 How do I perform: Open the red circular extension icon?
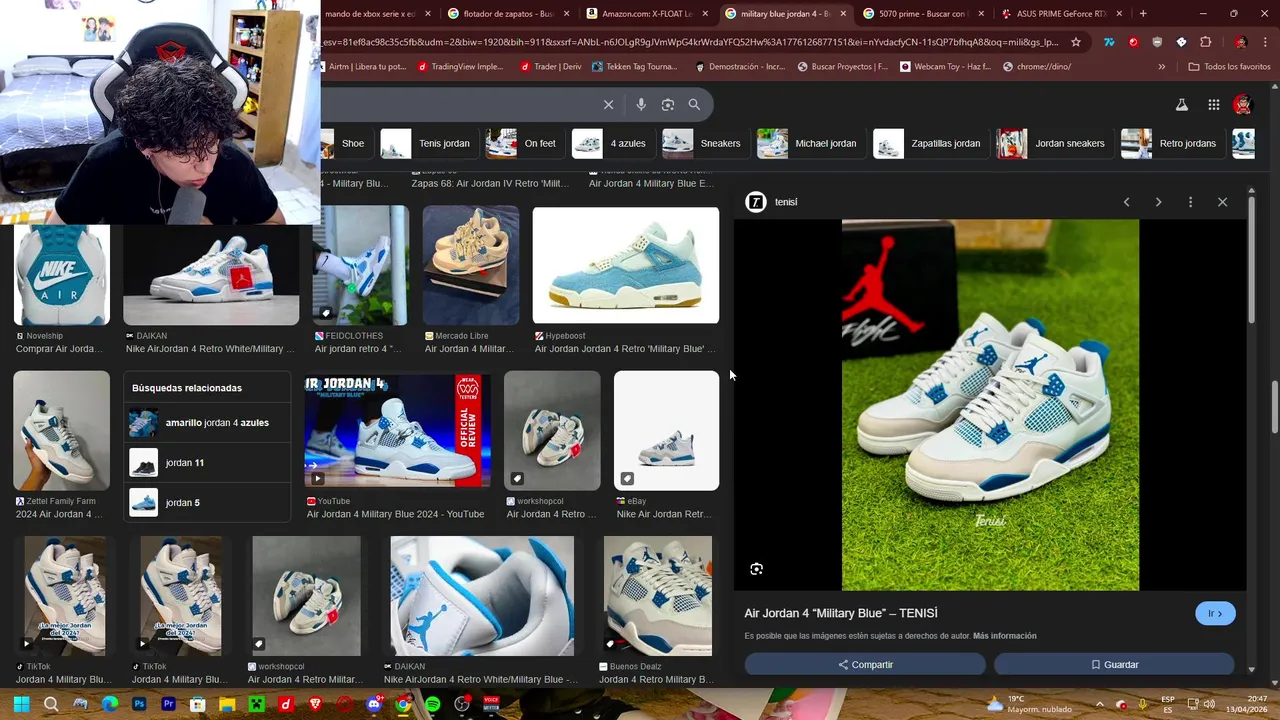(1133, 42)
